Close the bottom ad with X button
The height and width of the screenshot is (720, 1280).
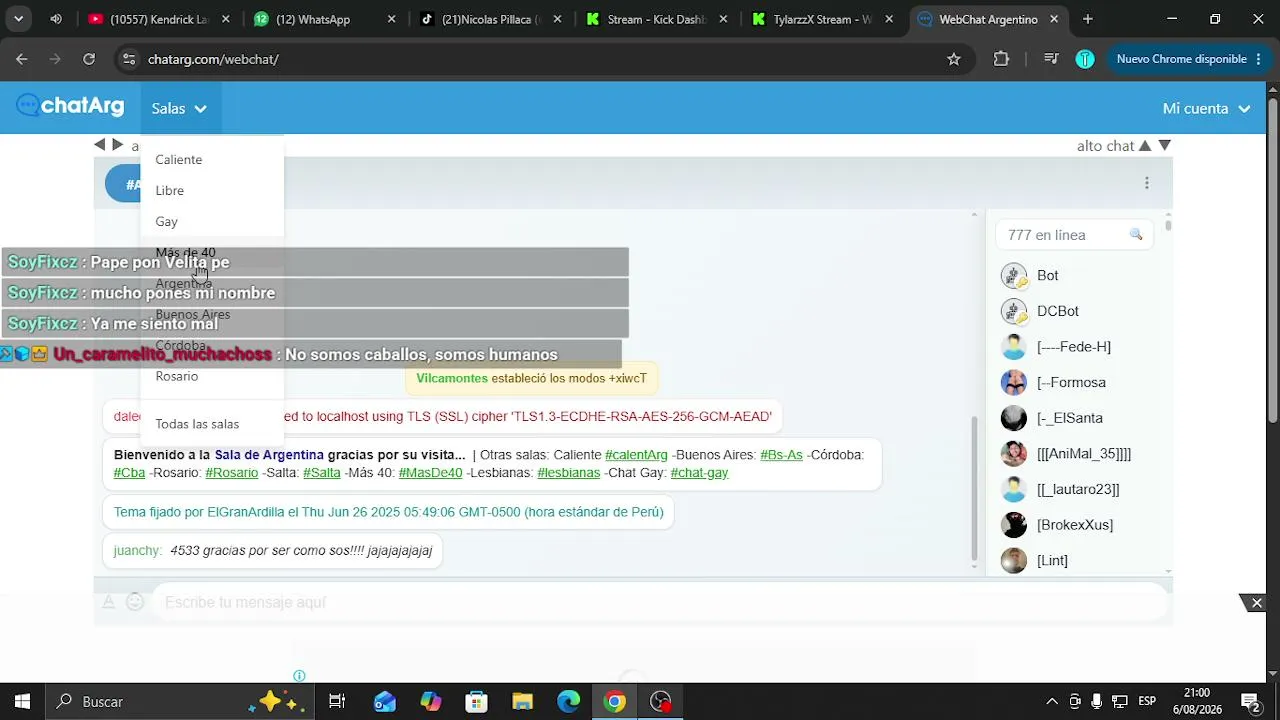pyautogui.click(x=1257, y=603)
